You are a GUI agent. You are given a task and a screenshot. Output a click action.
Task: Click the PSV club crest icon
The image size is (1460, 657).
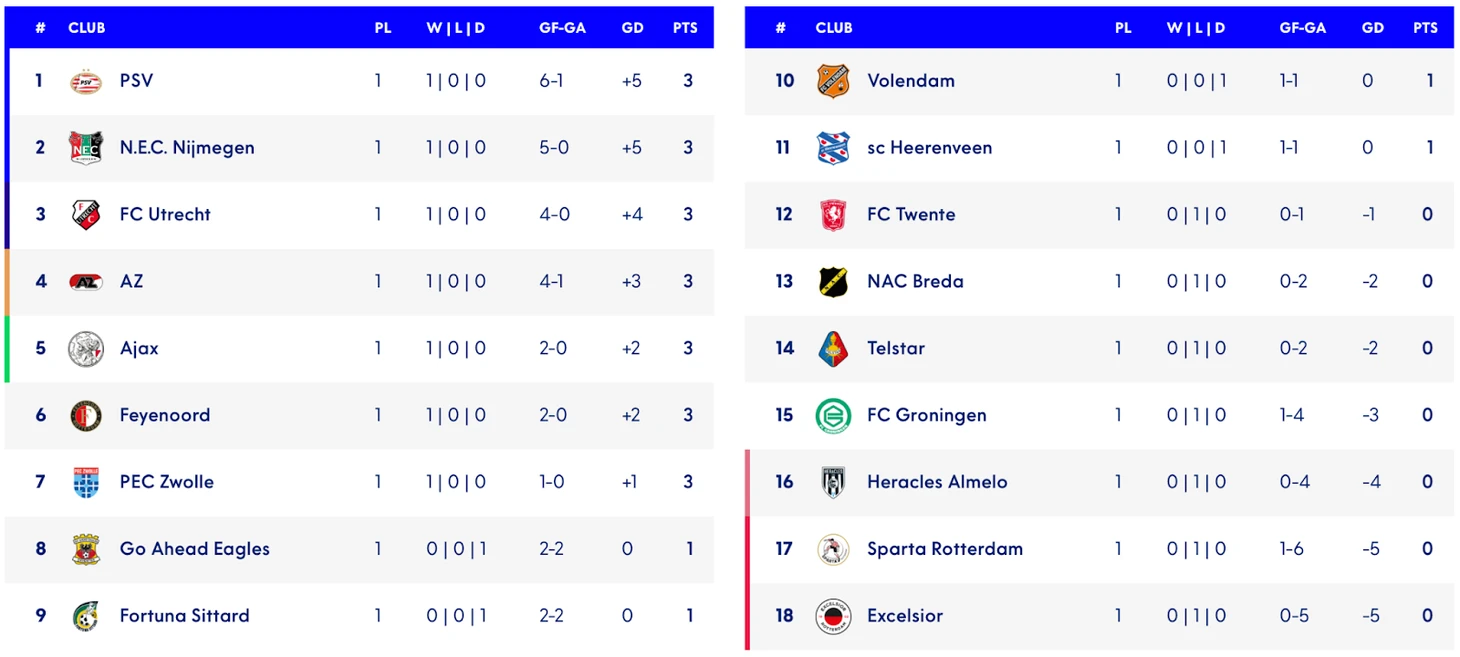coord(86,81)
